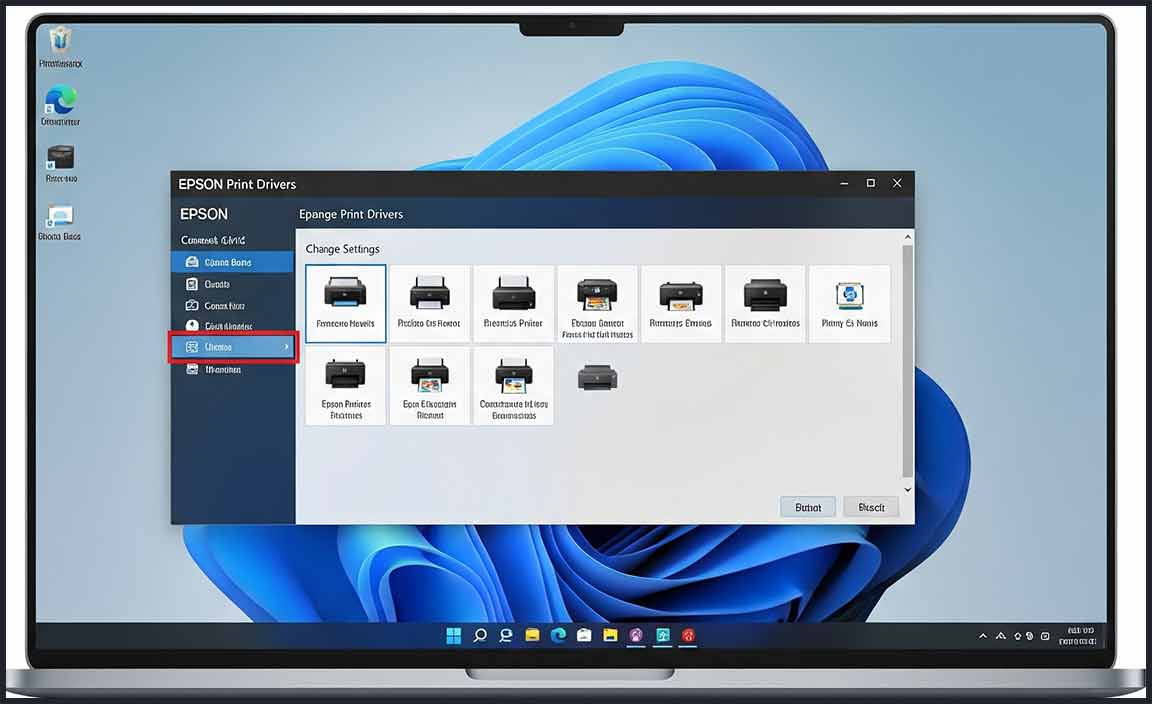Switch to the red taskbar app
This screenshot has width=1152, height=704.
click(x=688, y=636)
